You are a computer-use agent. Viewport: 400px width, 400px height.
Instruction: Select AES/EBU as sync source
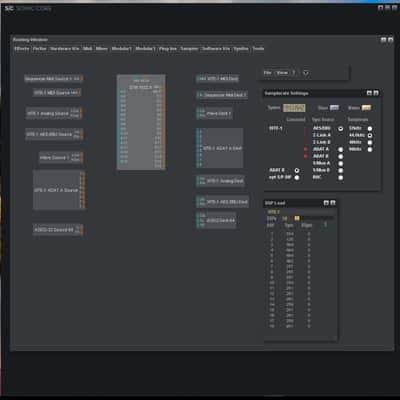[x=341, y=128]
